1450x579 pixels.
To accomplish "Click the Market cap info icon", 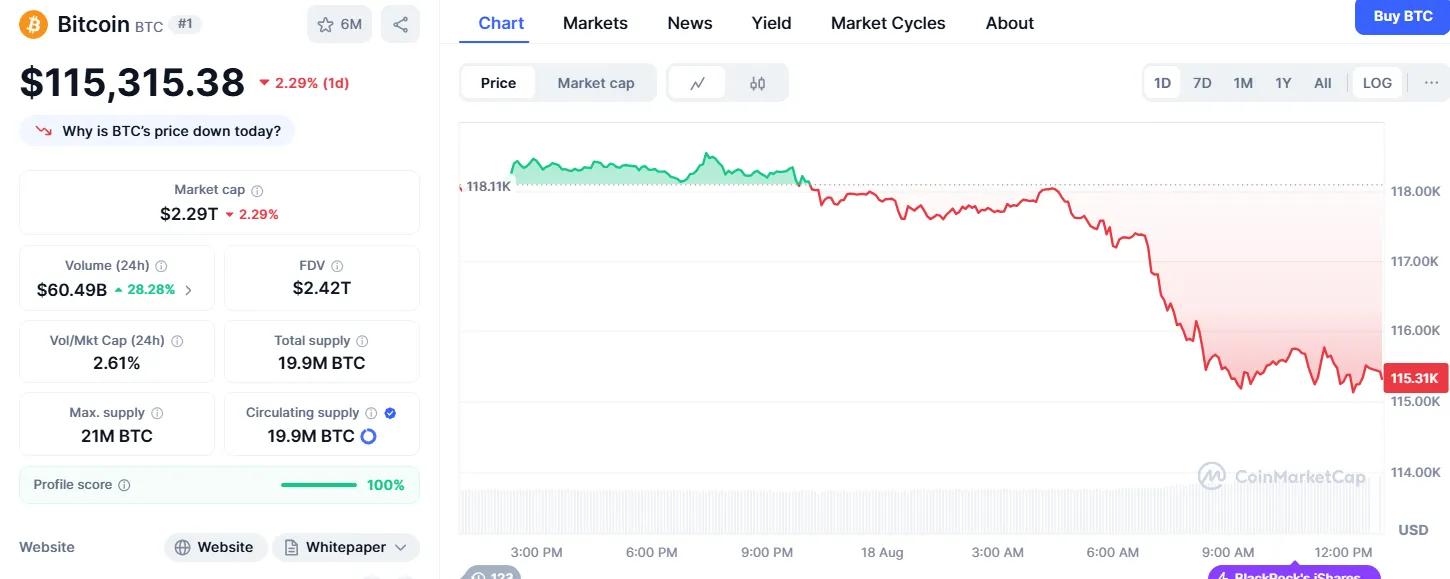I will point(257,190).
